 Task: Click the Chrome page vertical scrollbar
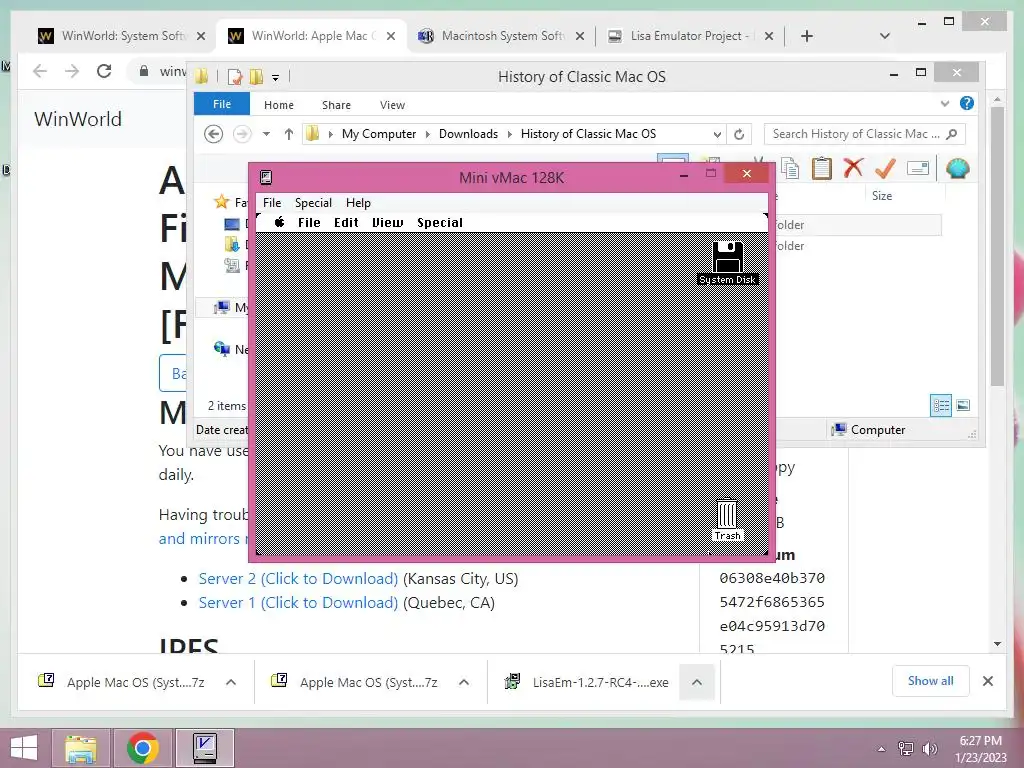[997, 246]
